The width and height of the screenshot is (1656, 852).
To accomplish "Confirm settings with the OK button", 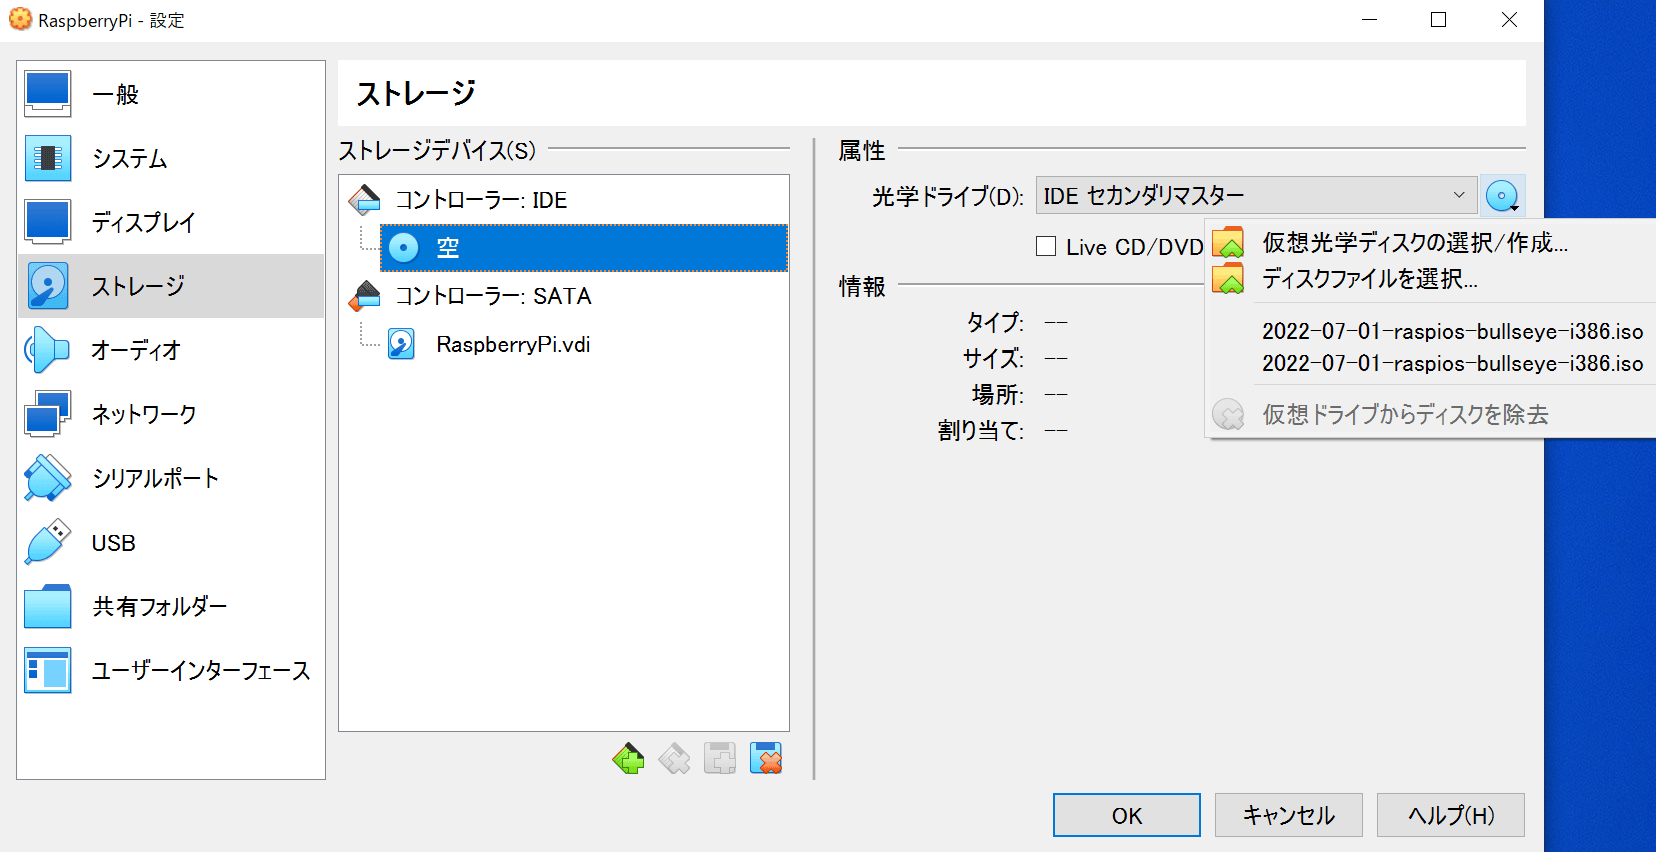I will tap(1127, 815).
